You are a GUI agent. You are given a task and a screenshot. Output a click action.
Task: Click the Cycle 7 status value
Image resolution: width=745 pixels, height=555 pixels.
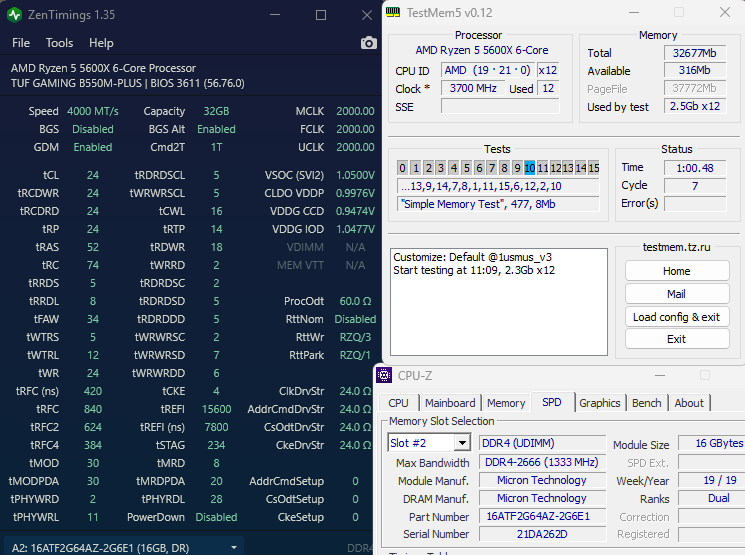(x=695, y=185)
